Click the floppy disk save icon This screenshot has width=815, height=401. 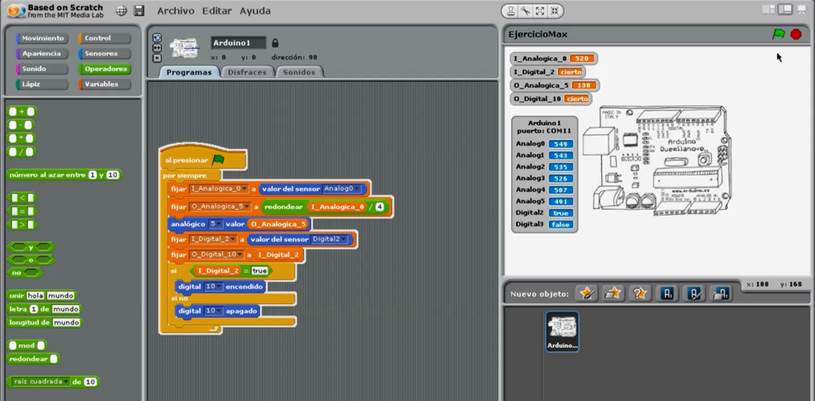[x=139, y=11]
